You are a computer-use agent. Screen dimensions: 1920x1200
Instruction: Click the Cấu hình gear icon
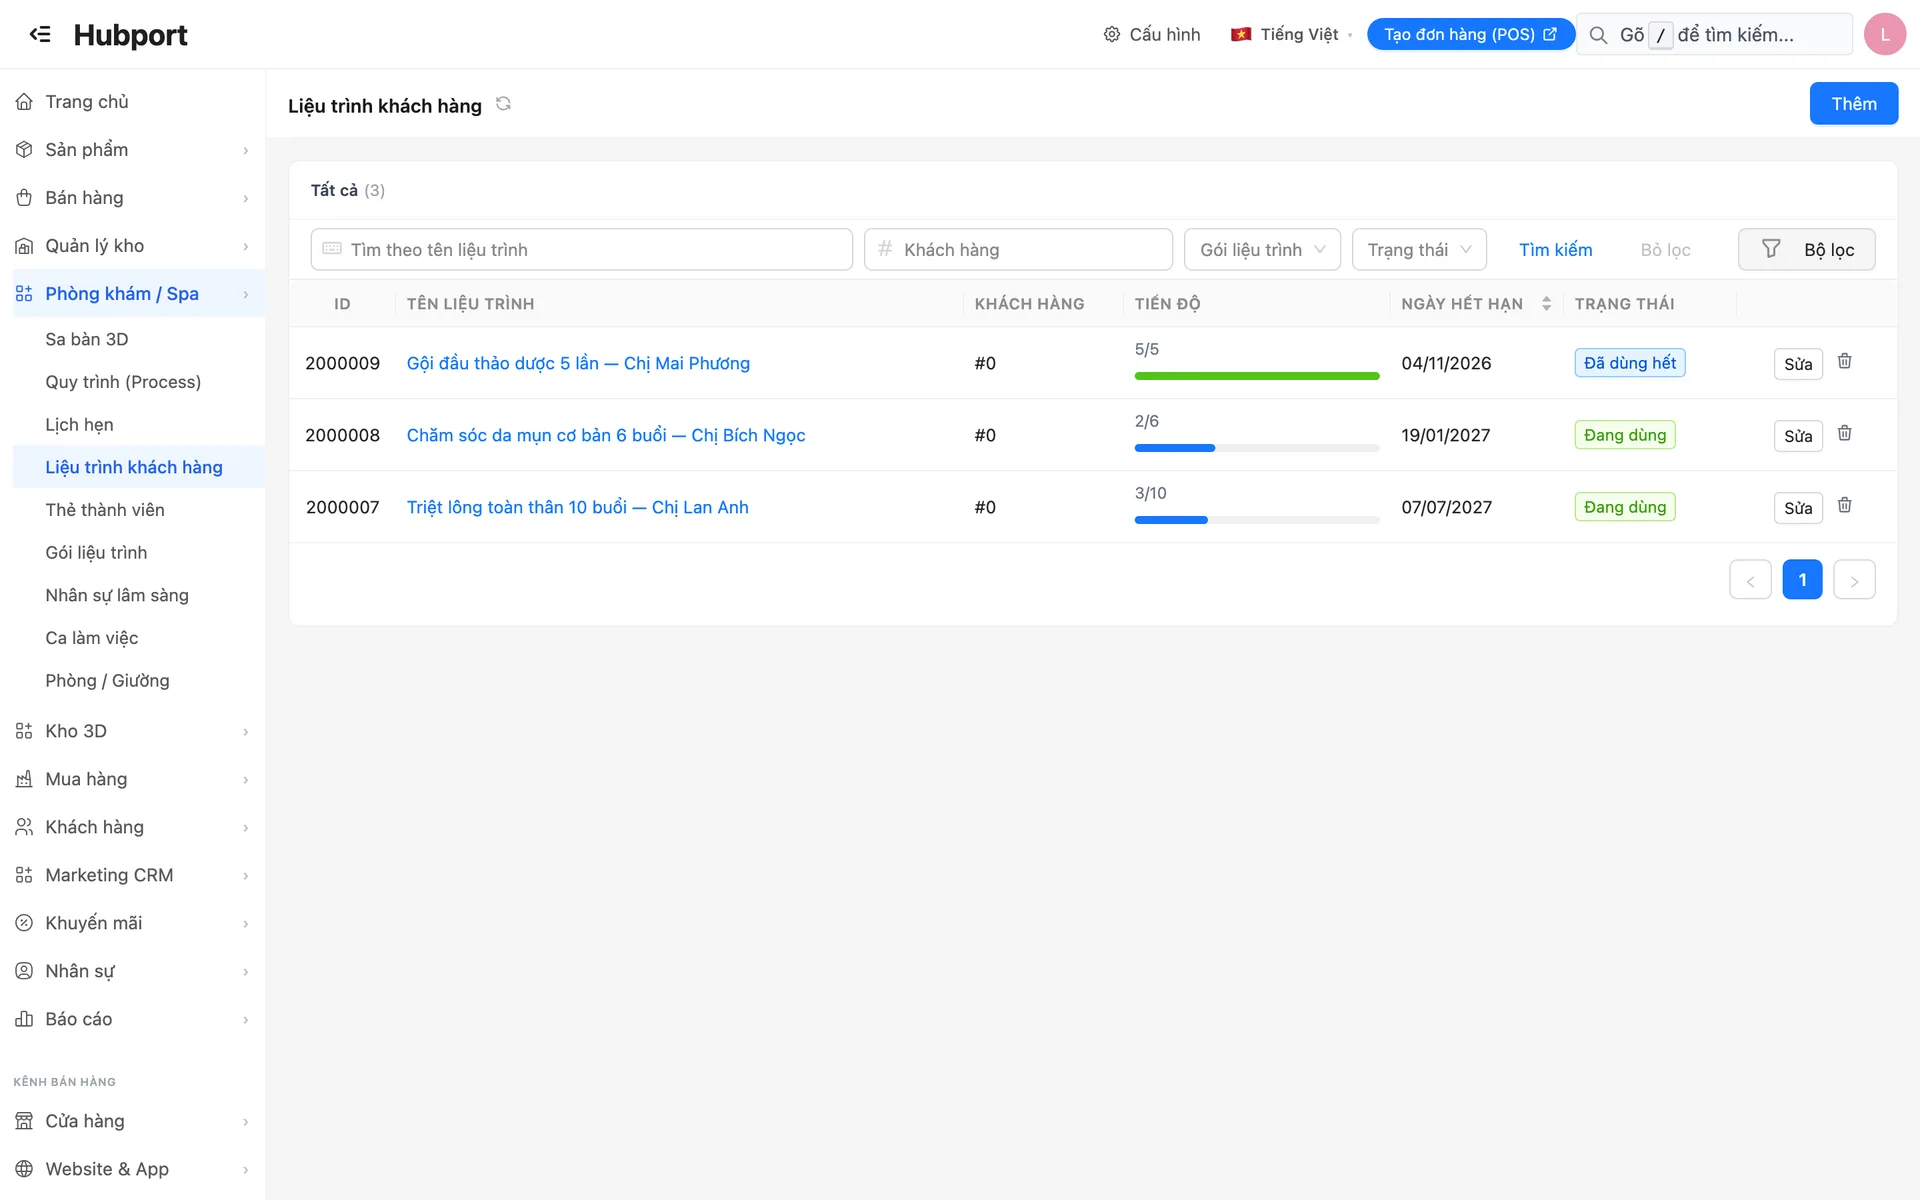click(x=1112, y=35)
